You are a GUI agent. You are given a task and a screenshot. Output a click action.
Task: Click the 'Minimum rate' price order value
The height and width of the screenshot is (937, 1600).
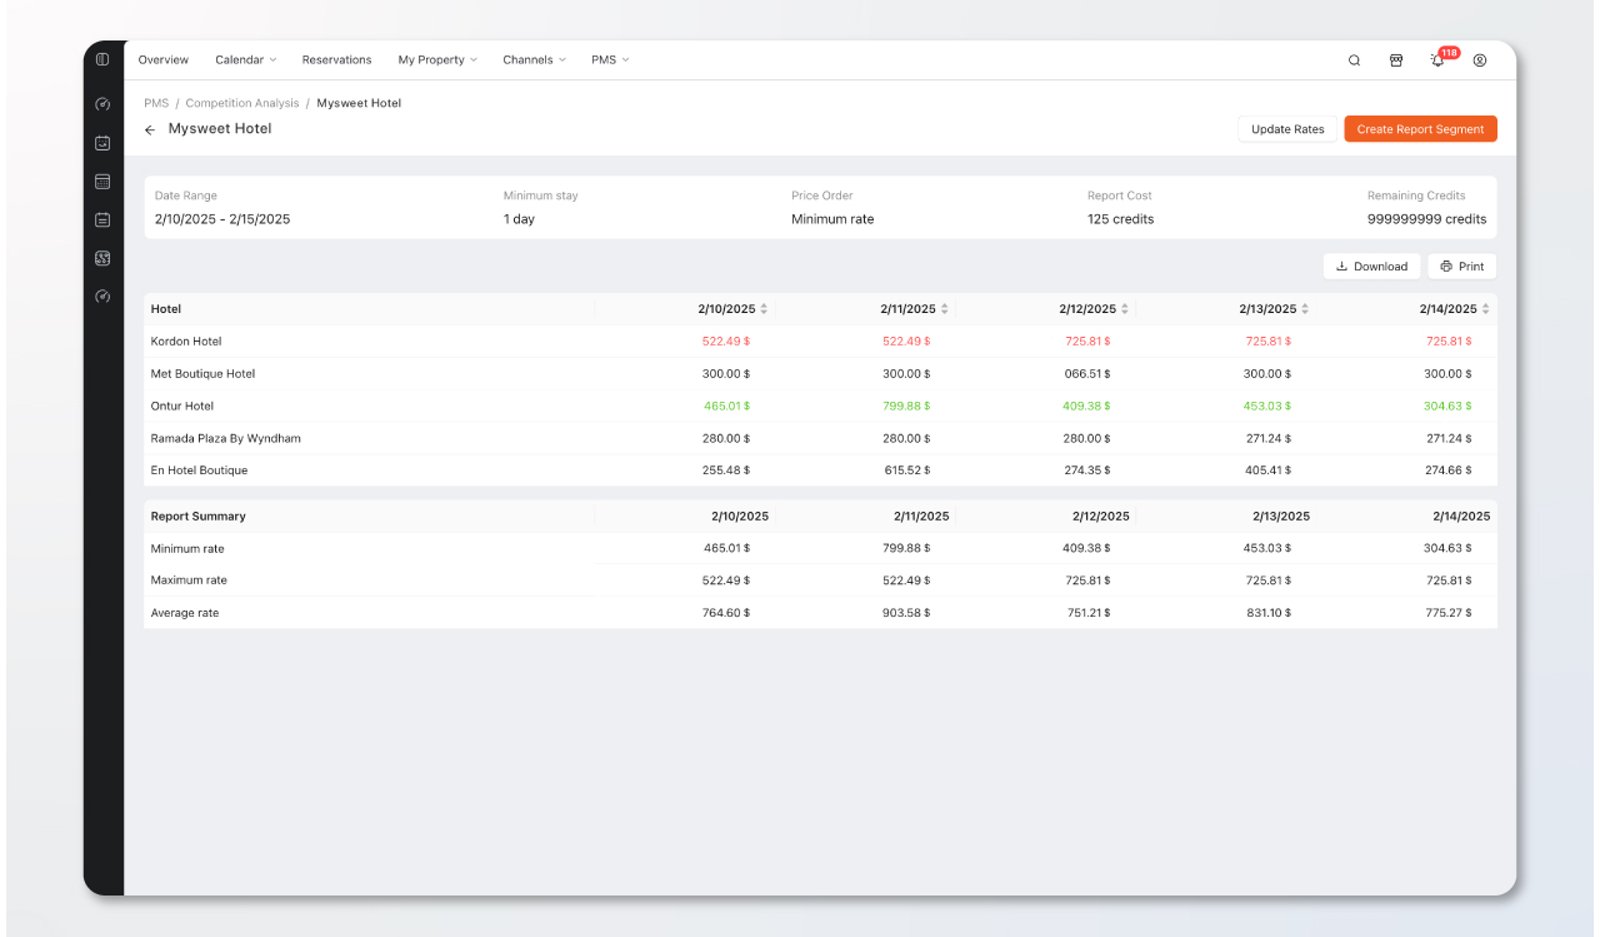[832, 219]
